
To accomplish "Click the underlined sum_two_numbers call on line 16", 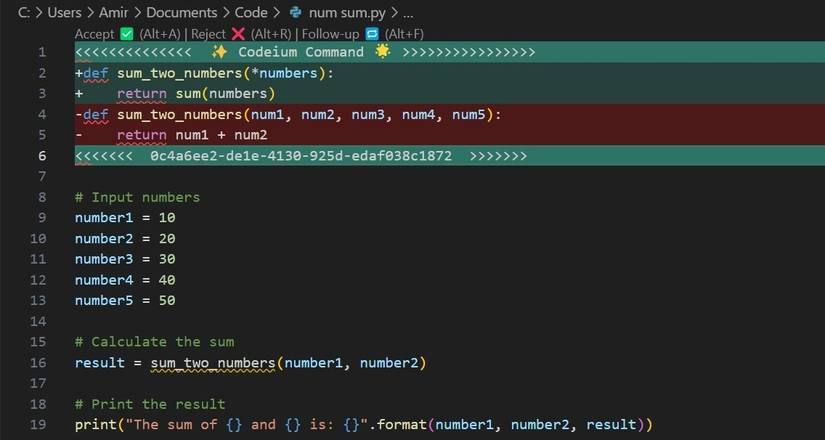I will (x=213, y=363).
